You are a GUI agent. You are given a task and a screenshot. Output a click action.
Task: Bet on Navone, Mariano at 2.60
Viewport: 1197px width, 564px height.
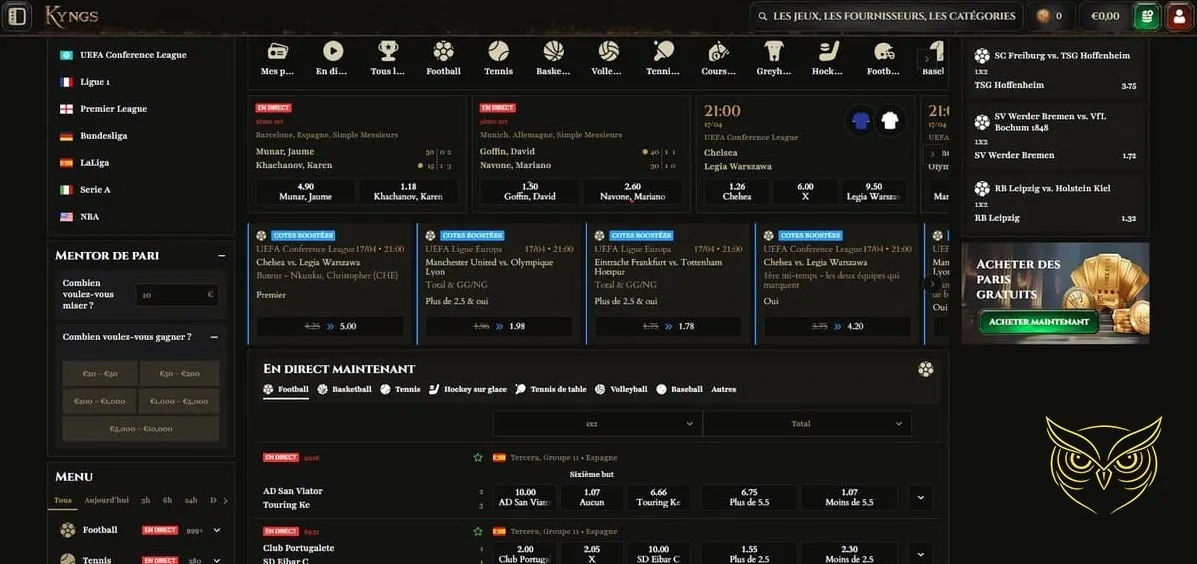point(632,192)
